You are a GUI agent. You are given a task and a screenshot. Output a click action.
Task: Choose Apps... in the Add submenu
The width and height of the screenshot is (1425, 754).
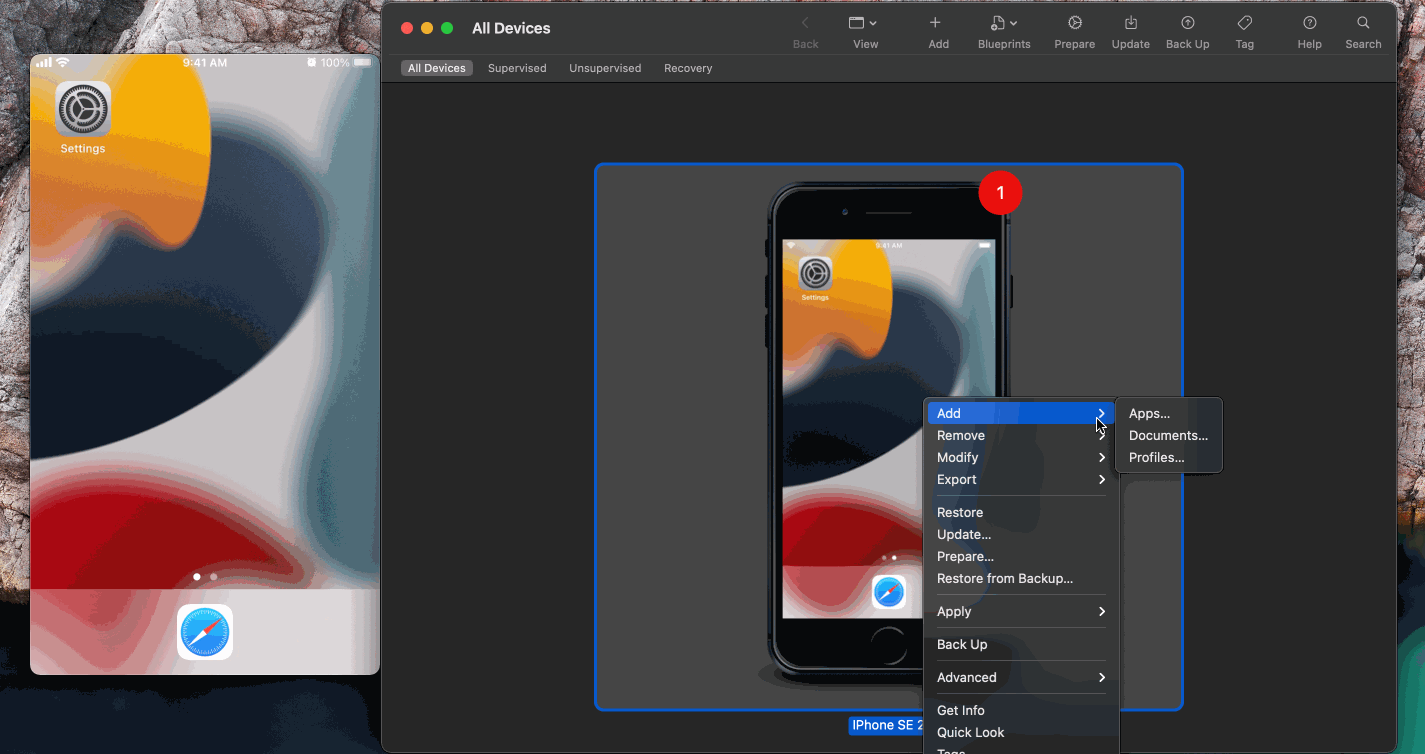1169,413
